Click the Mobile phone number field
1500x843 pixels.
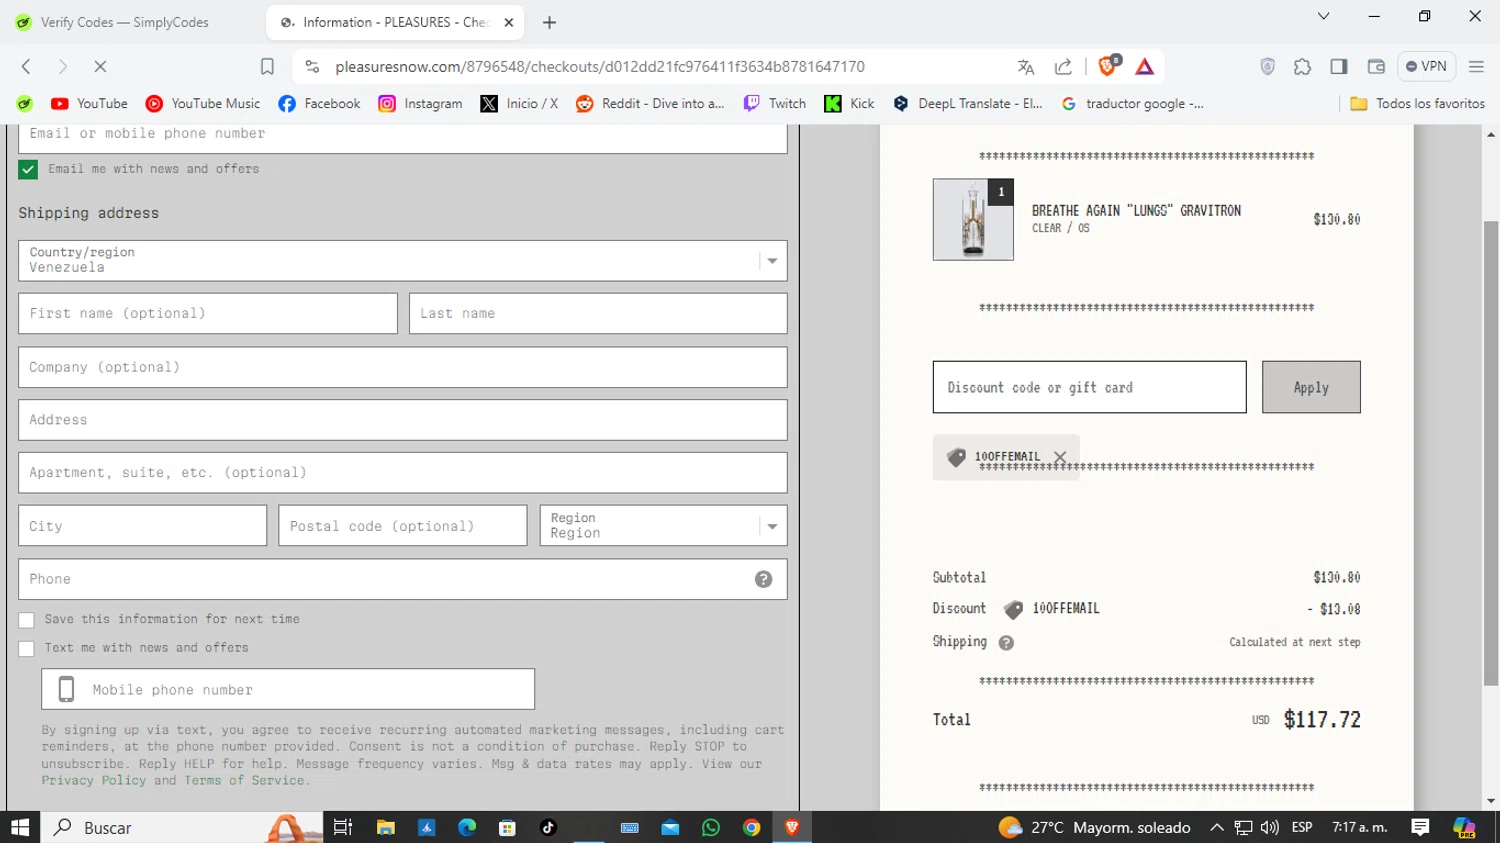click(288, 689)
